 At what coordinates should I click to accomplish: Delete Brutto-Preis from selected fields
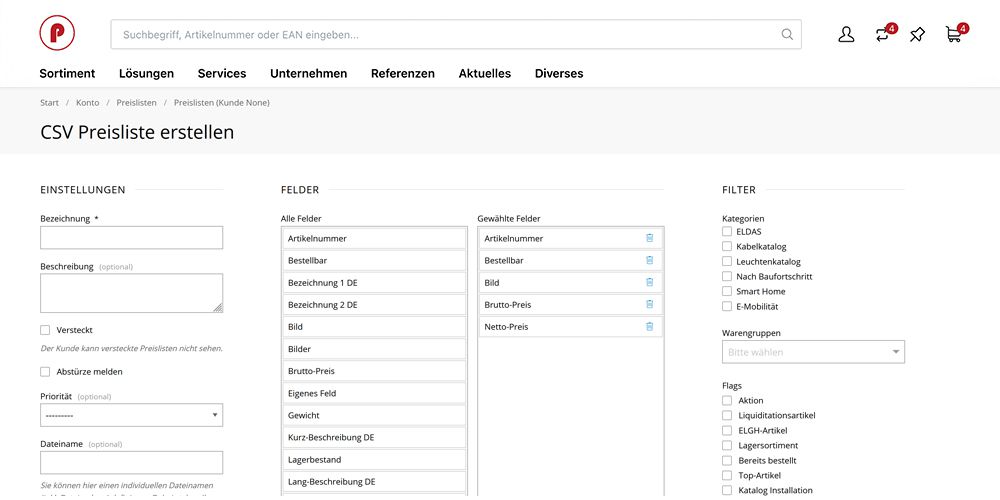(x=649, y=304)
